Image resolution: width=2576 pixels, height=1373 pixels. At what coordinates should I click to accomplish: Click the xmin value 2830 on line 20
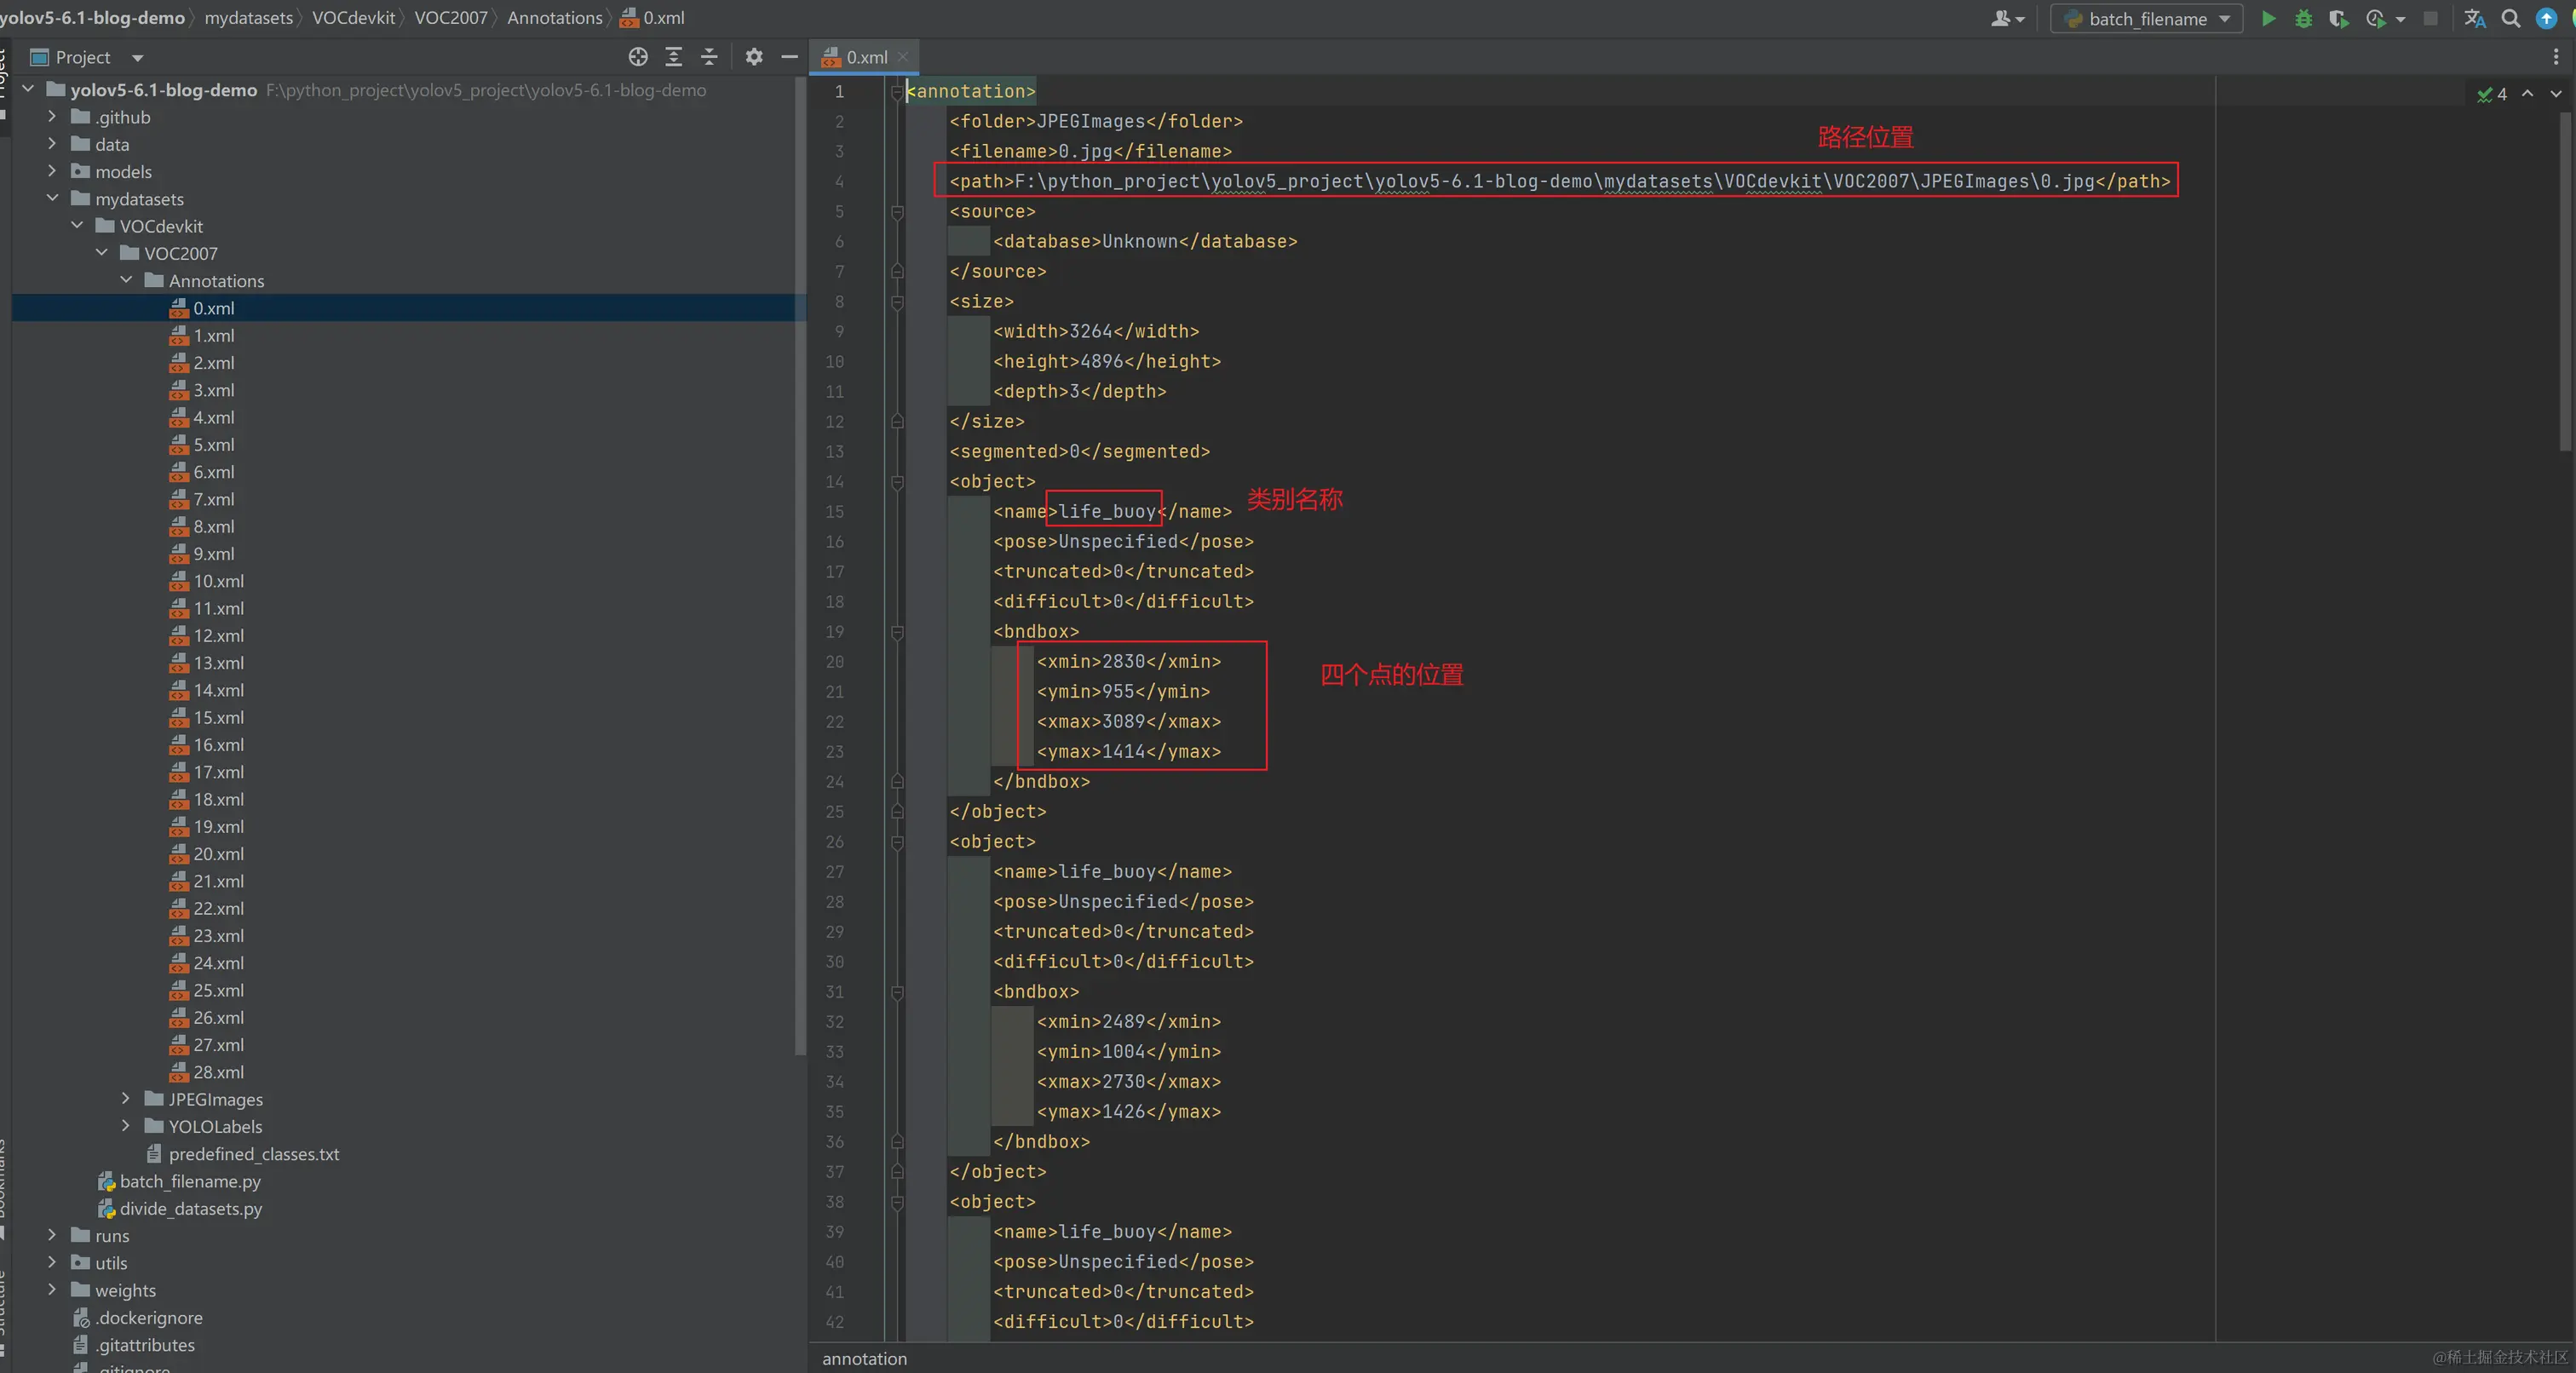(x=1123, y=661)
